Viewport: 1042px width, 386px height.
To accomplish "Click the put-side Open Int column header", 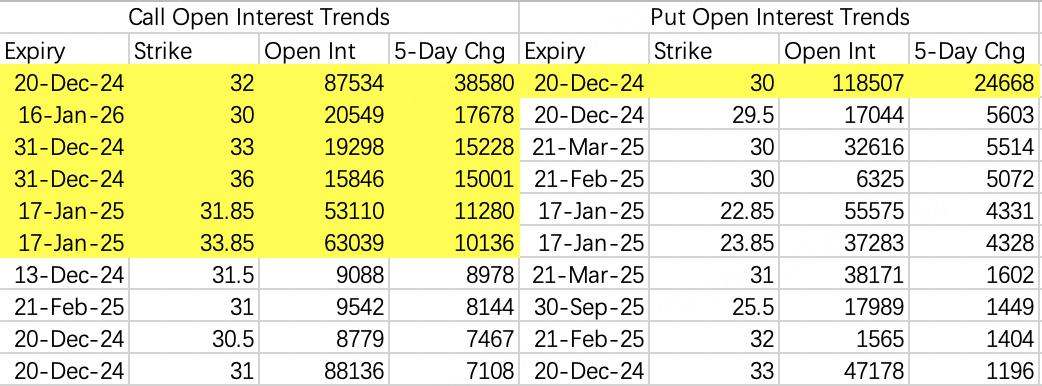I will 845,50.
